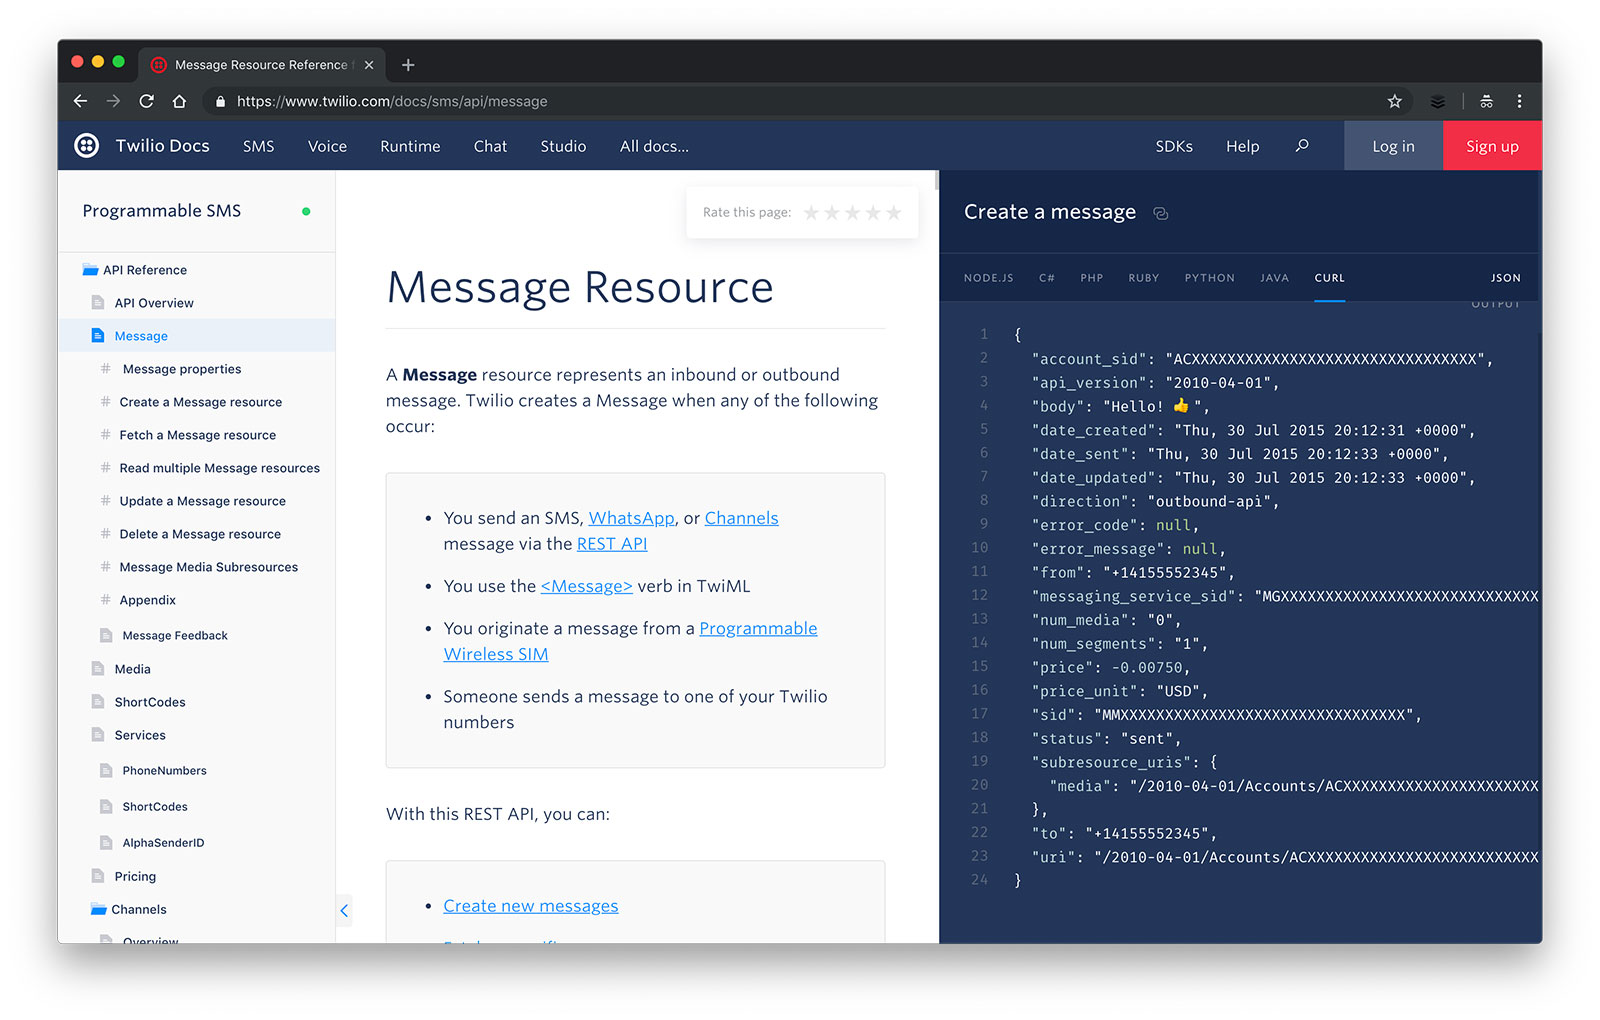Click hash icon beside Appendix
Image resolution: width=1600 pixels, height=1020 pixels.
click(x=106, y=600)
